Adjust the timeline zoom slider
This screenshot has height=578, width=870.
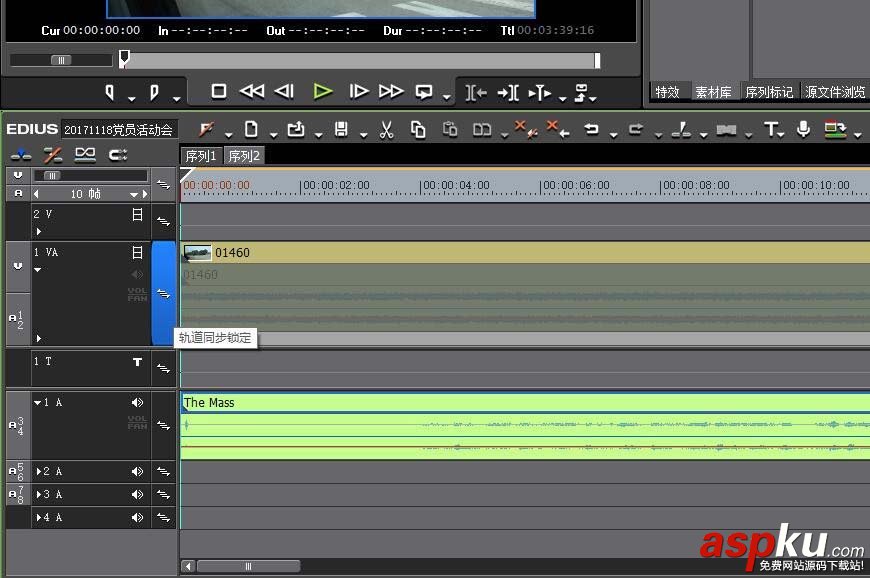[52, 176]
